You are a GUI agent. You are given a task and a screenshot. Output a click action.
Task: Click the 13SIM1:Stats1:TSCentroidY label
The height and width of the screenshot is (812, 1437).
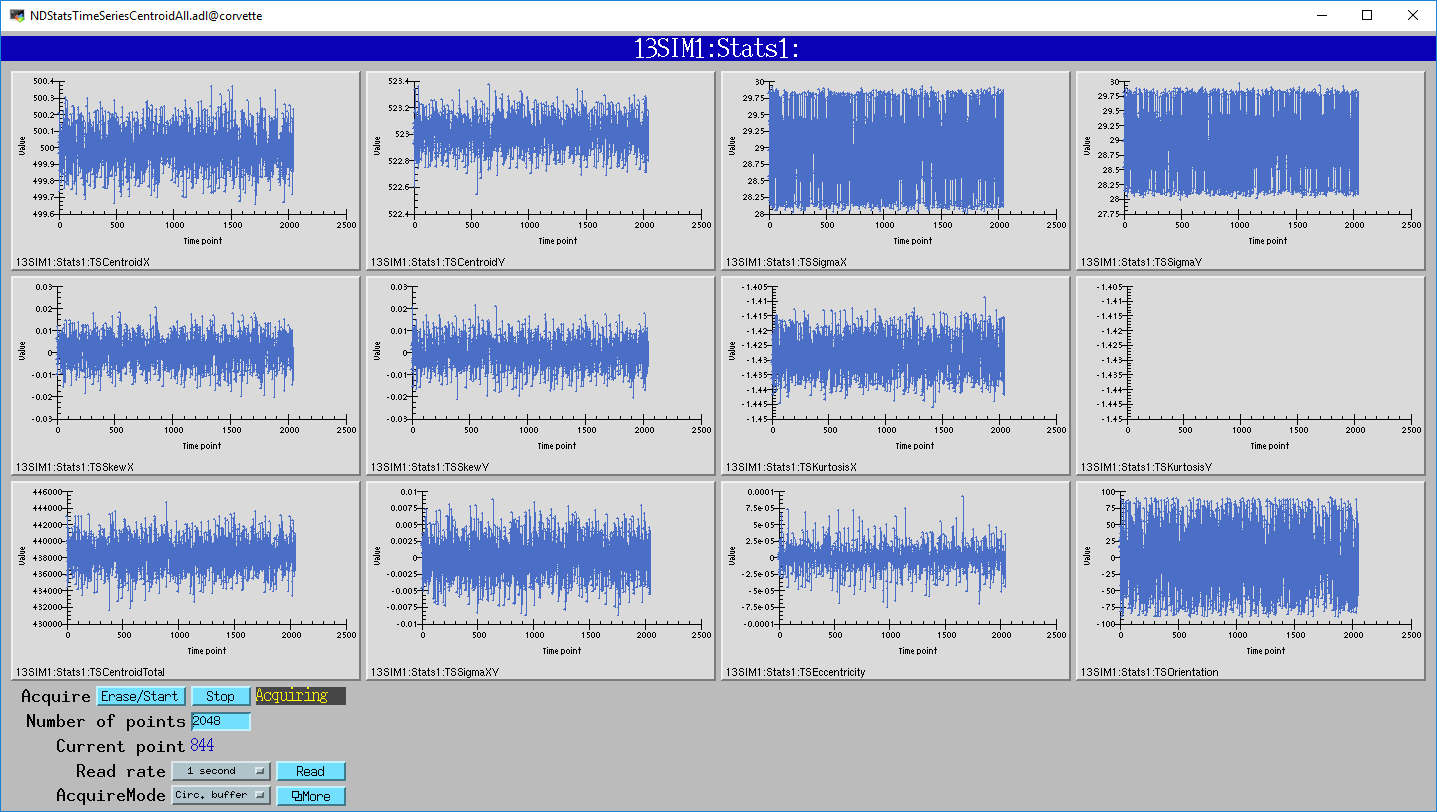(x=438, y=263)
